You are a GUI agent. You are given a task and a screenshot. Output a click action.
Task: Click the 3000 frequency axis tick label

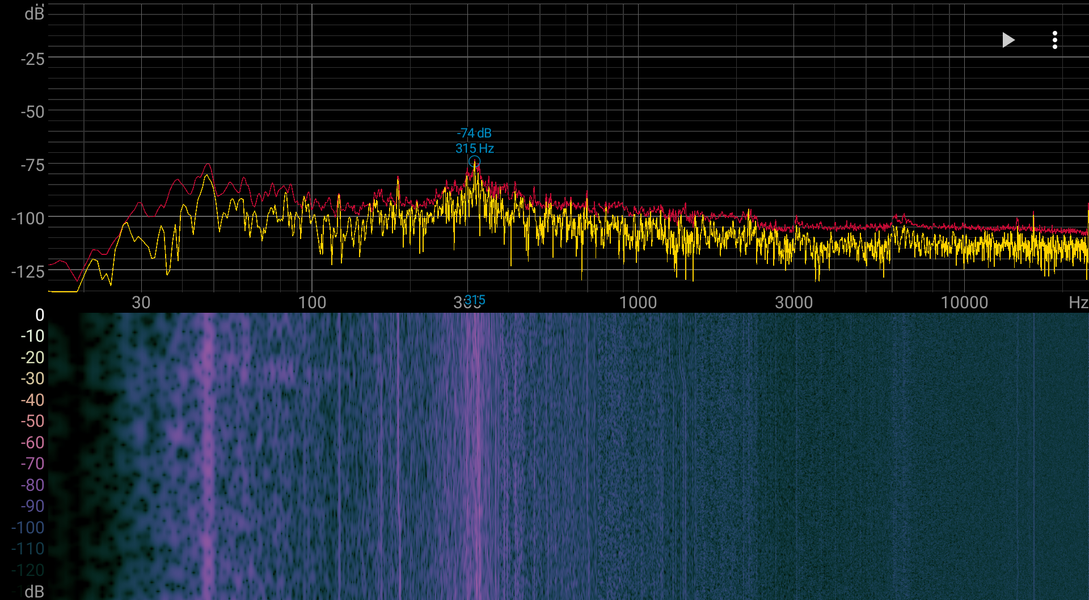(794, 302)
